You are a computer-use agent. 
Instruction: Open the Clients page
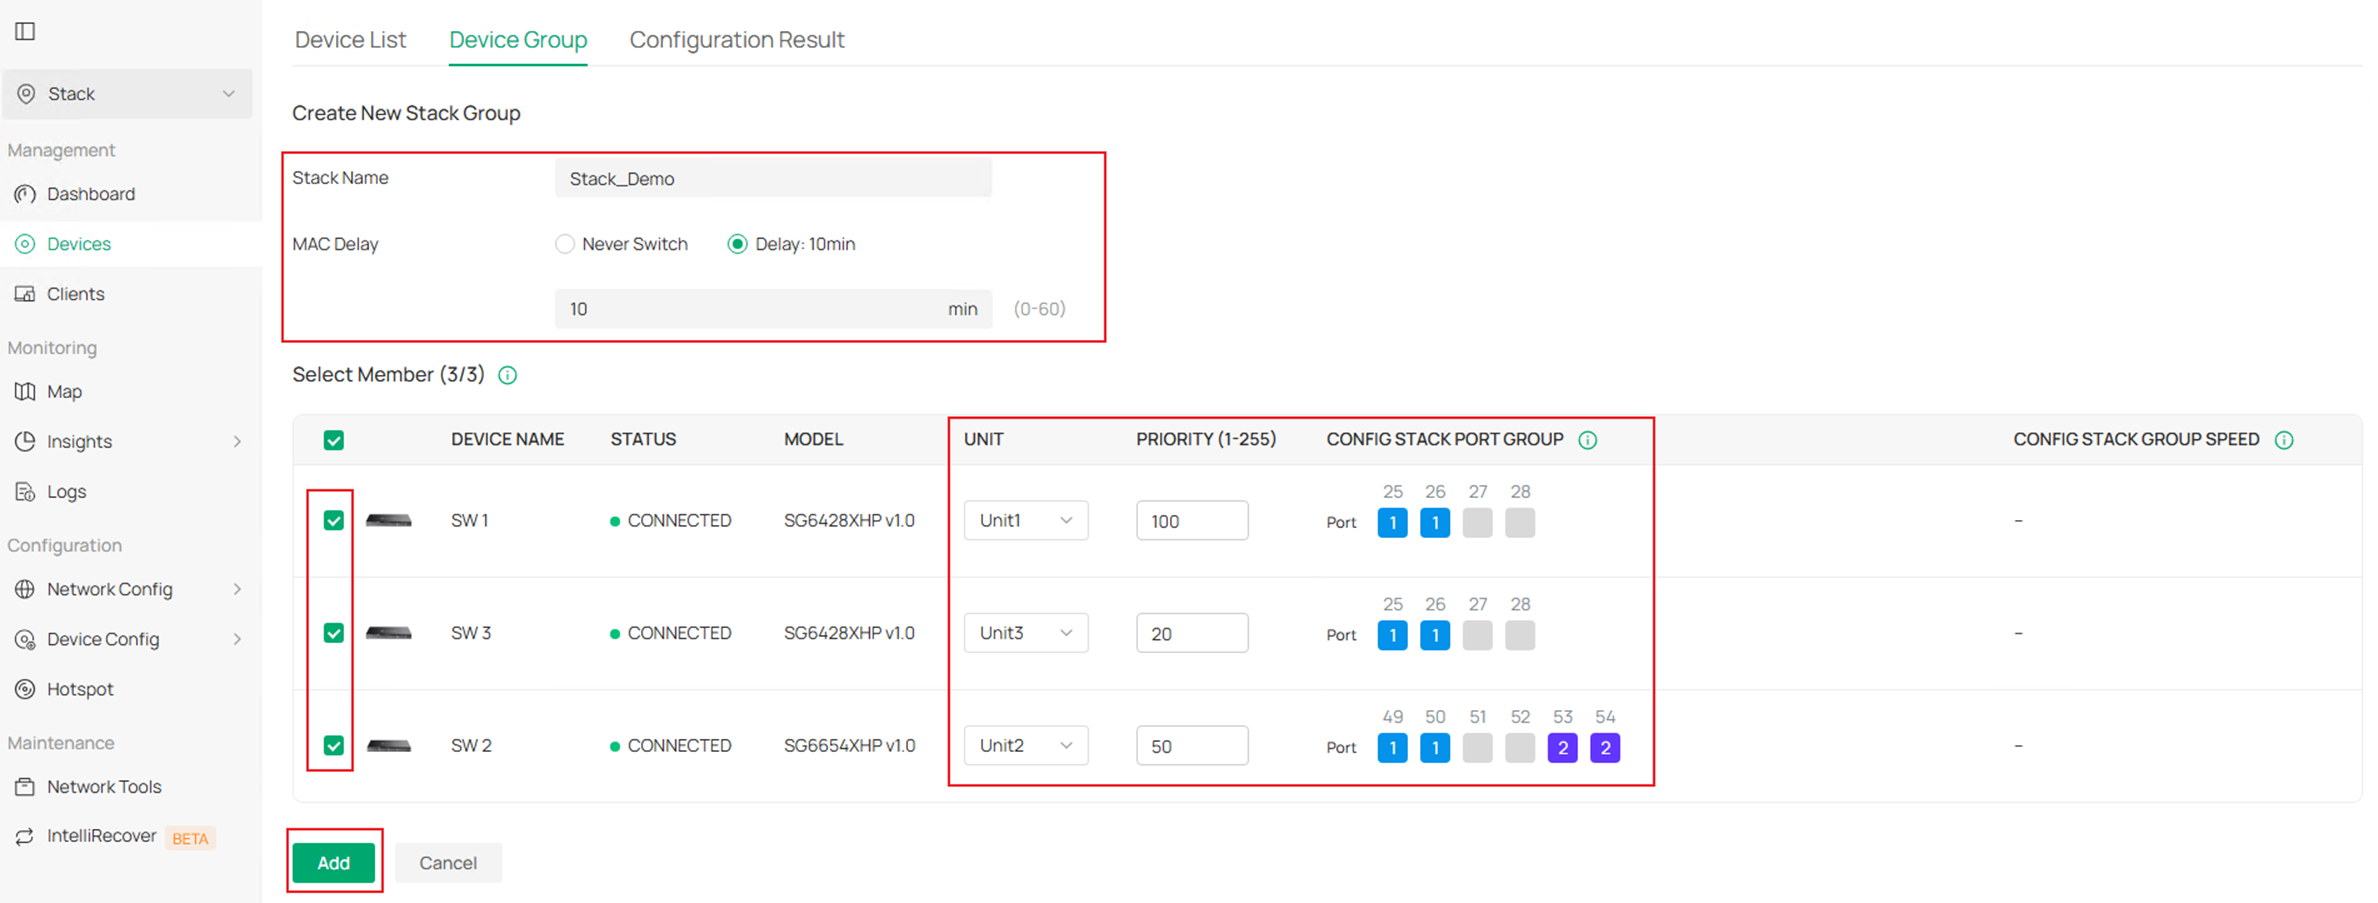pyautogui.click(x=75, y=294)
